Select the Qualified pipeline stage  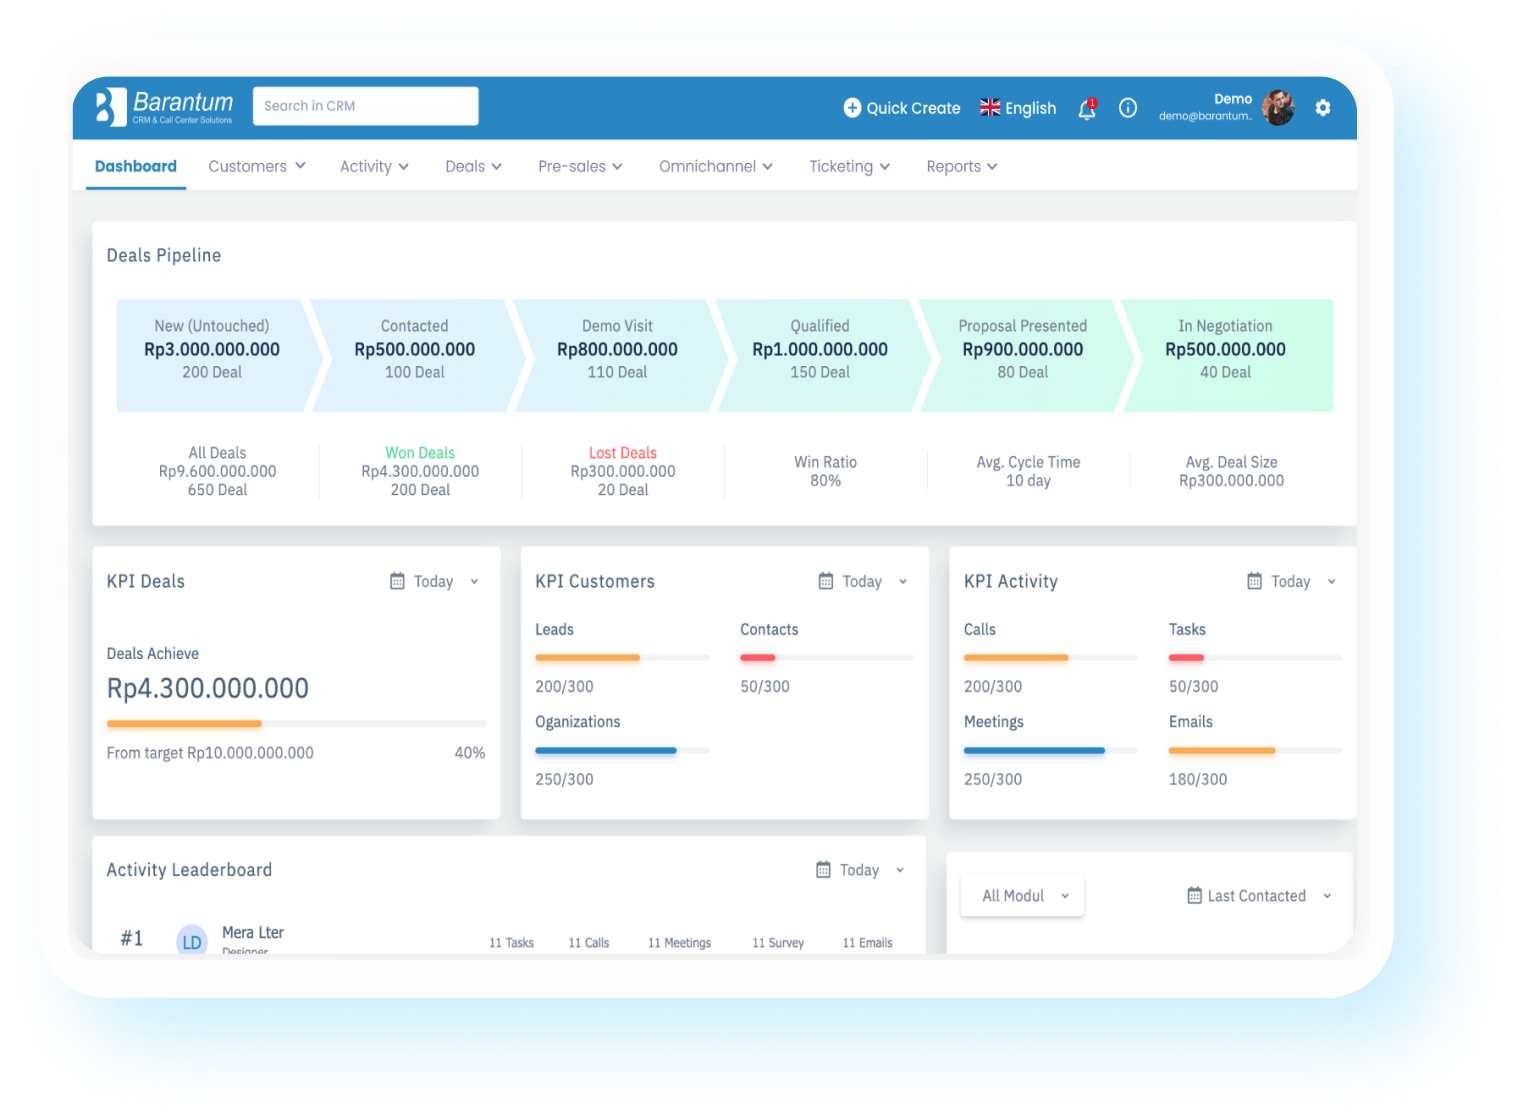click(x=819, y=350)
